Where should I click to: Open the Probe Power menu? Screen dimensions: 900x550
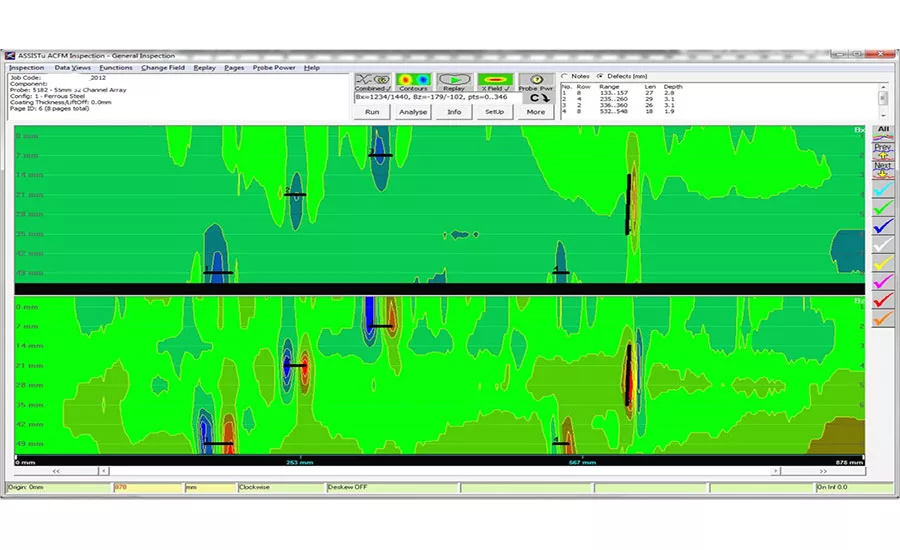(x=274, y=68)
